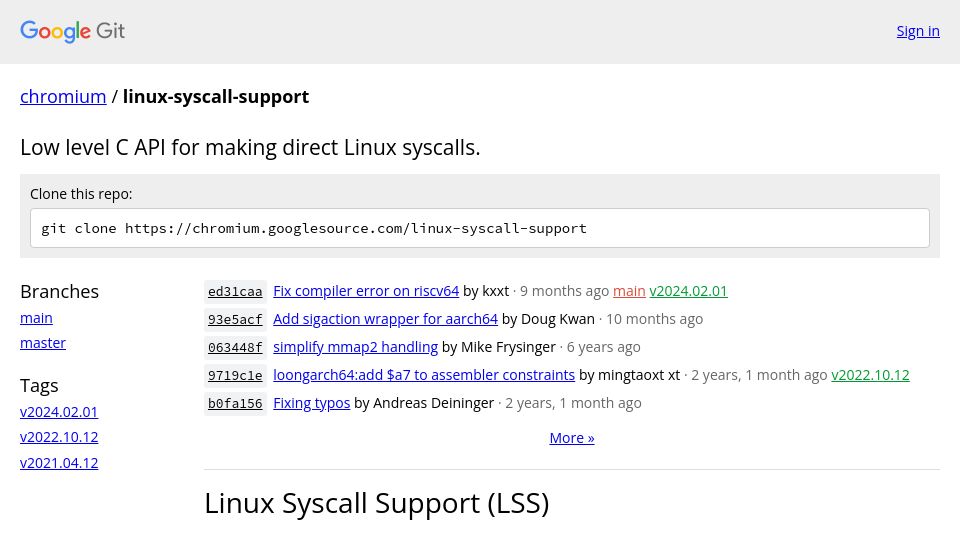Viewport: 960px width, 540px height.
Task: Open tag v2022.10.12 in Tags list
Action: [x=59, y=437]
